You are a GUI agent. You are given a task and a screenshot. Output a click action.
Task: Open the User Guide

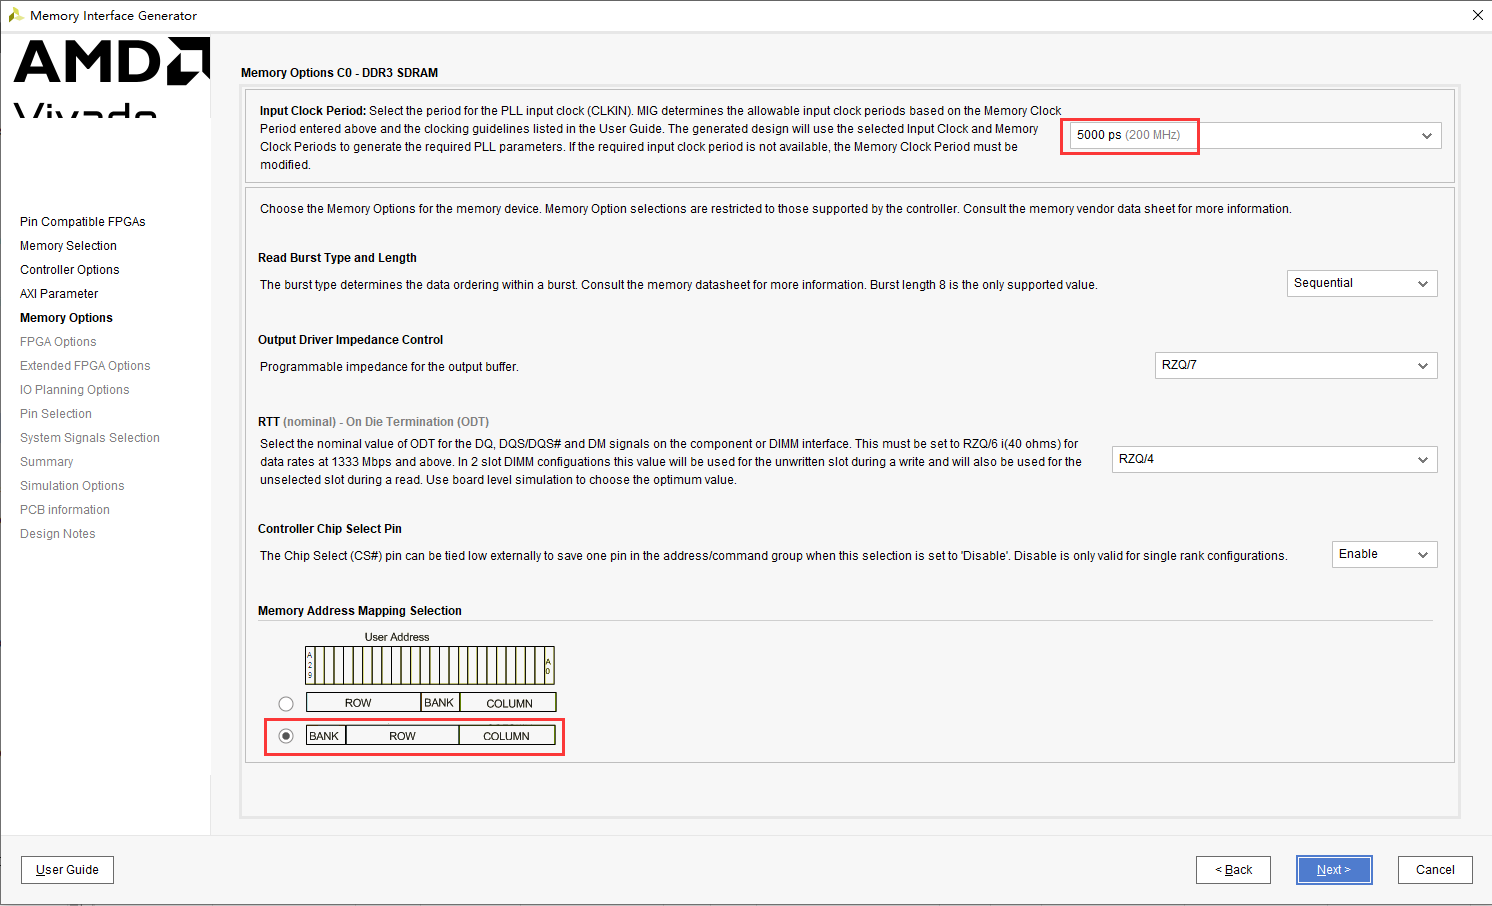pos(67,869)
